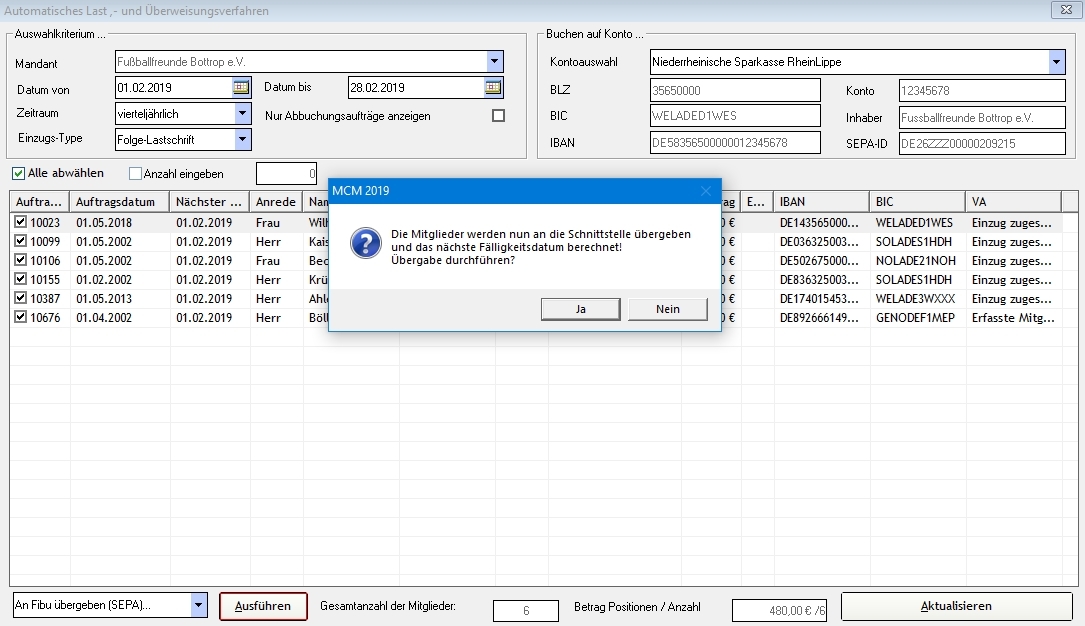The image size is (1085, 626).
Task: Click the Anzahl number input field
Action: [286, 174]
